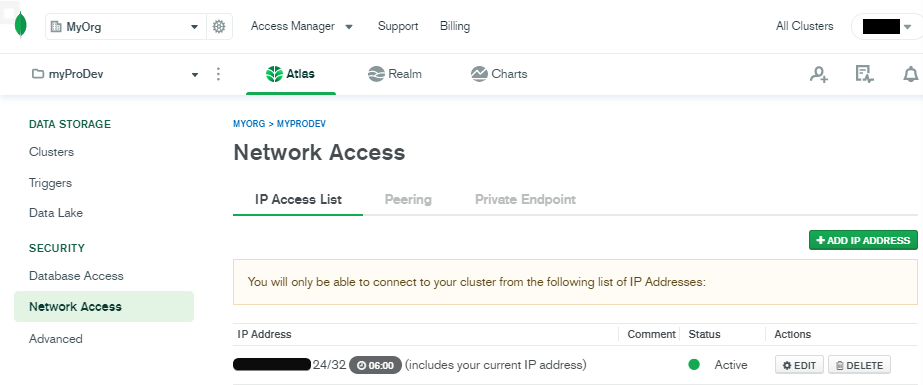The height and width of the screenshot is (385, 923).
Task: Click the invite user icon
Action: [x=819, y=74]
